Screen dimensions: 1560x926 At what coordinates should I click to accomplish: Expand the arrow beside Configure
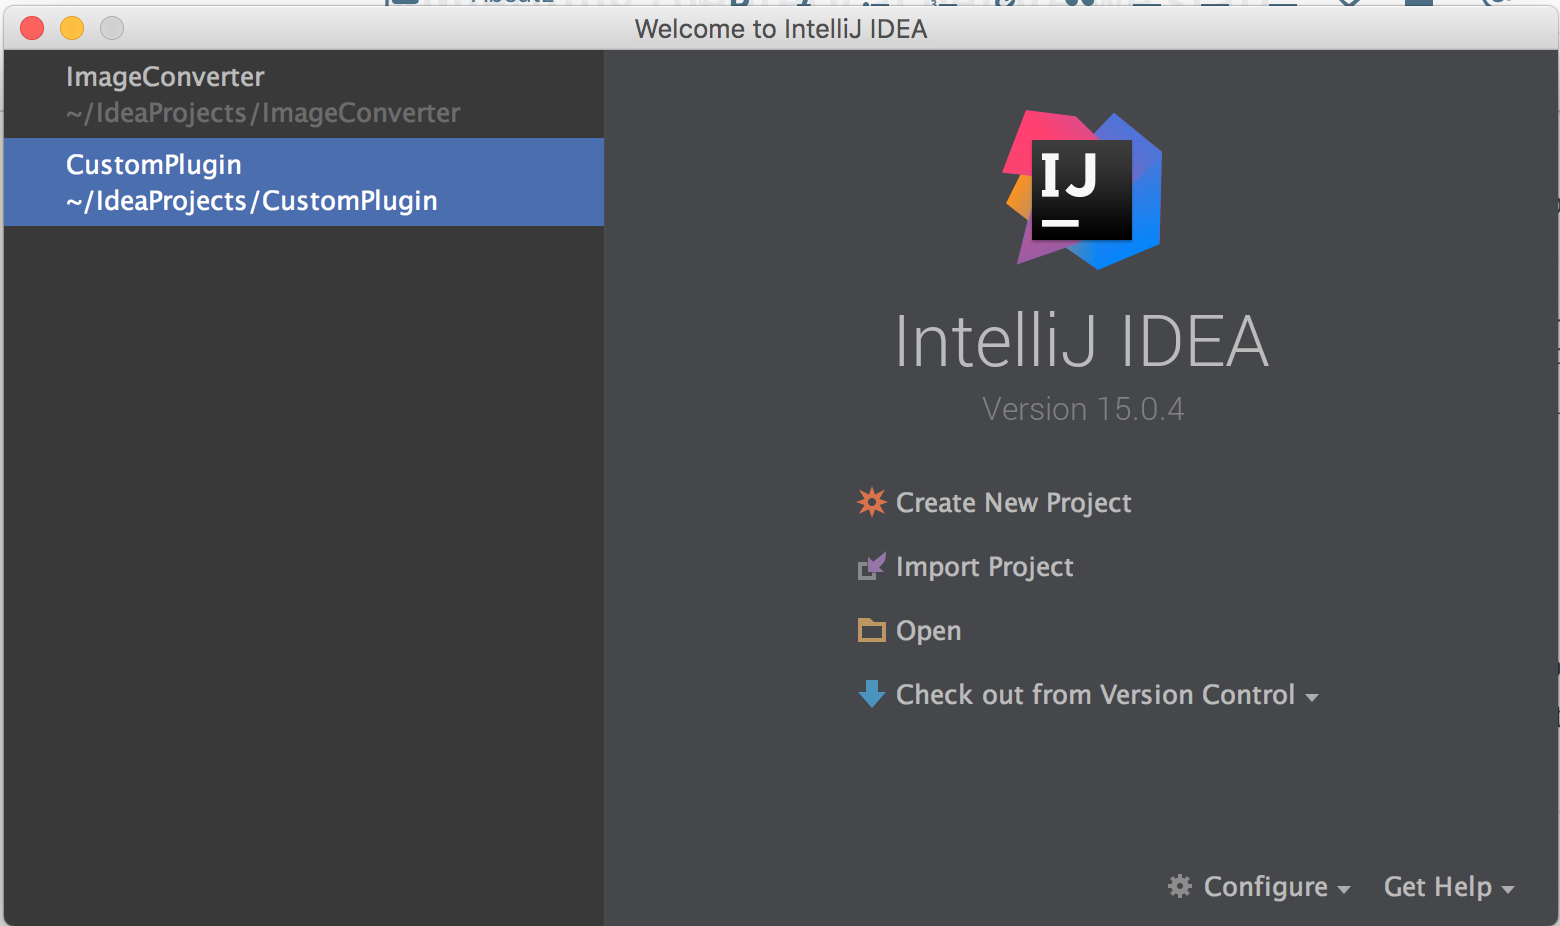[x=1343, y=890]
